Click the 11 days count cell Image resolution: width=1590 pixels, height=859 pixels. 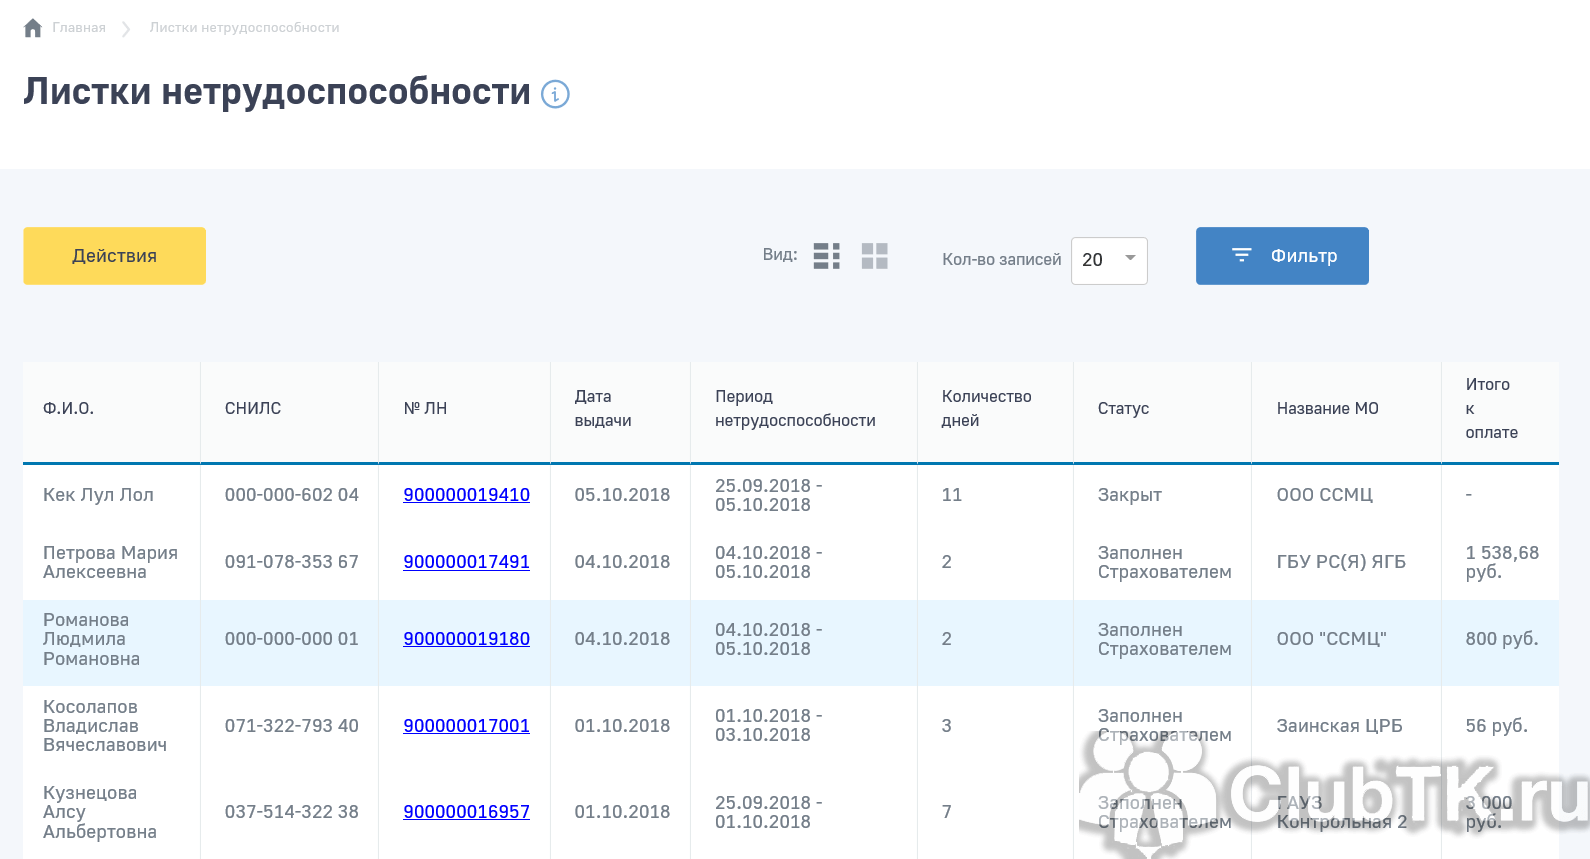(951, 495)
